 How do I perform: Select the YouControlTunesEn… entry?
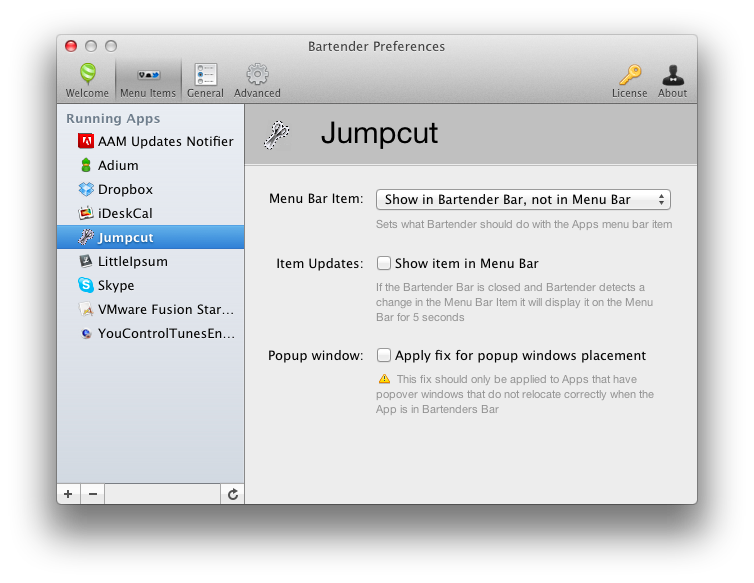pyautogui.click(x=151, y=333)
